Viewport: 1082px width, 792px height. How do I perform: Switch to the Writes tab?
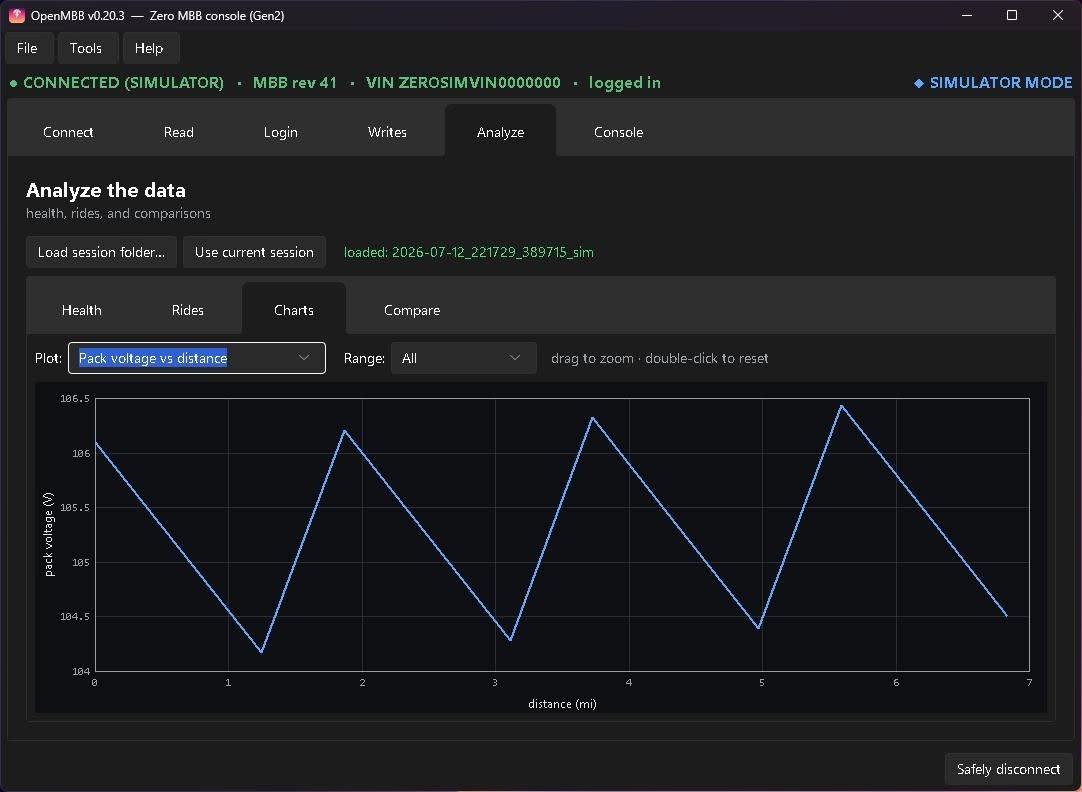pyautogui.click(x=387, y=132)
